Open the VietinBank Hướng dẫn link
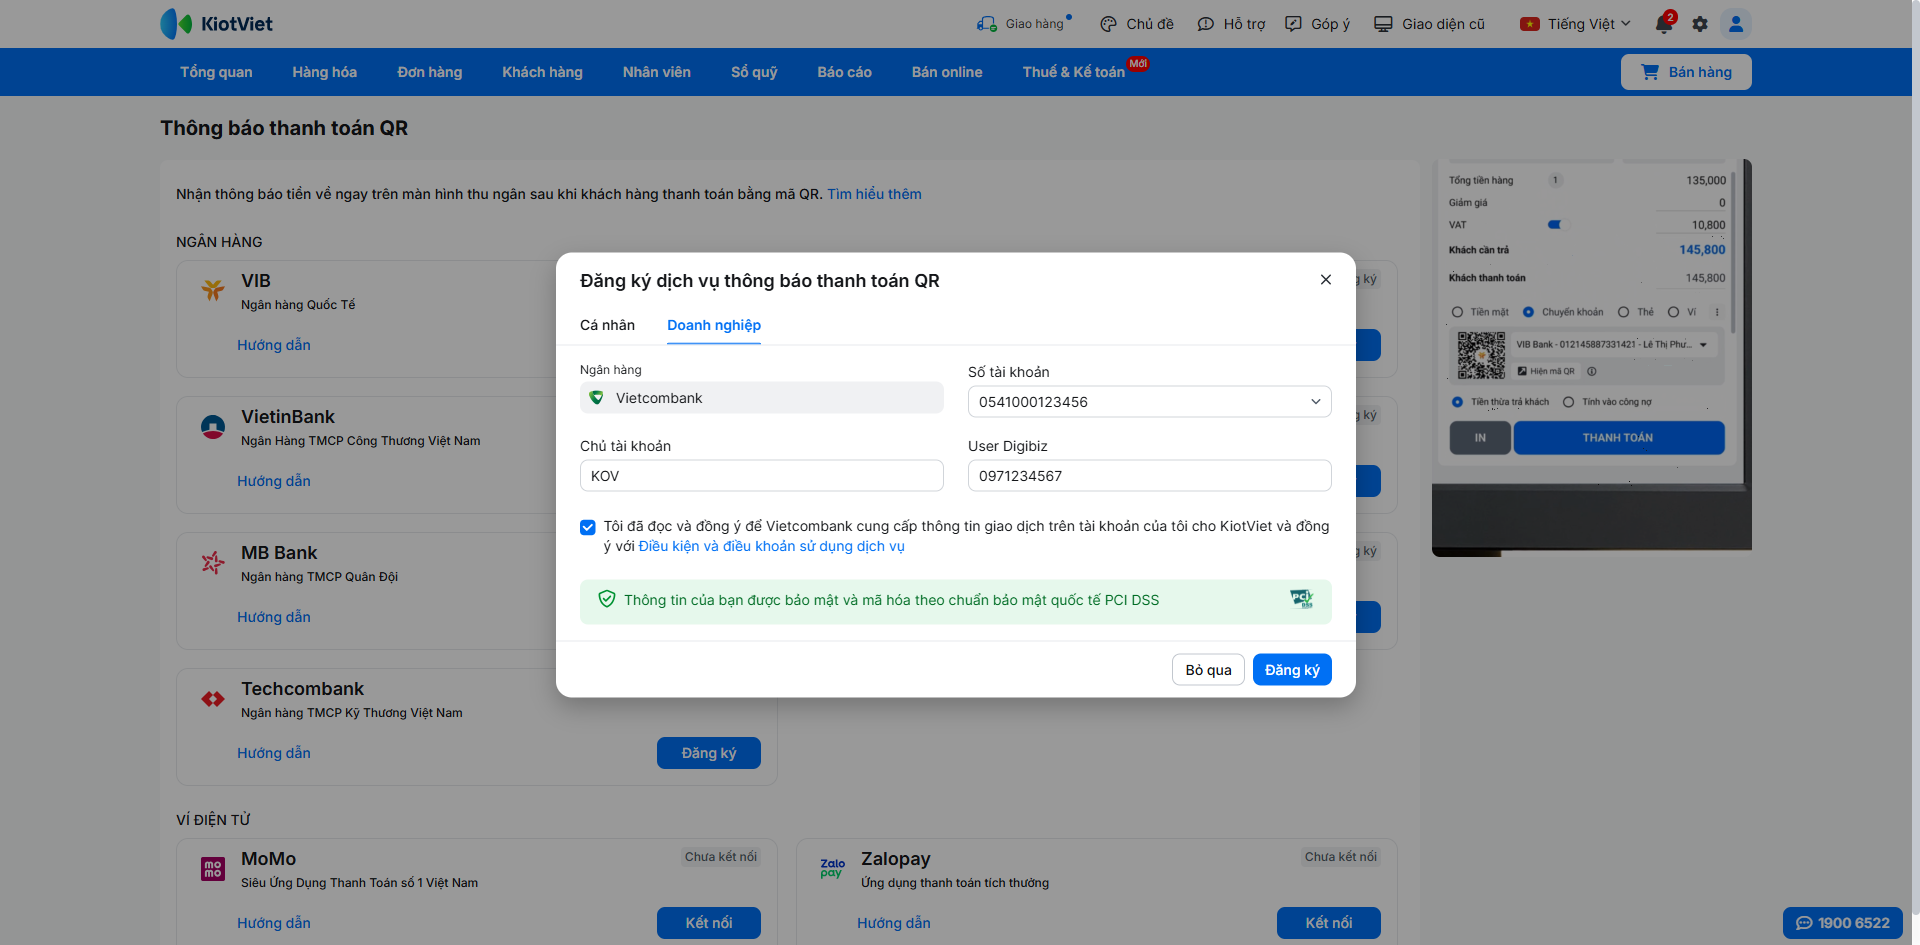 click(x=274, y=481)
